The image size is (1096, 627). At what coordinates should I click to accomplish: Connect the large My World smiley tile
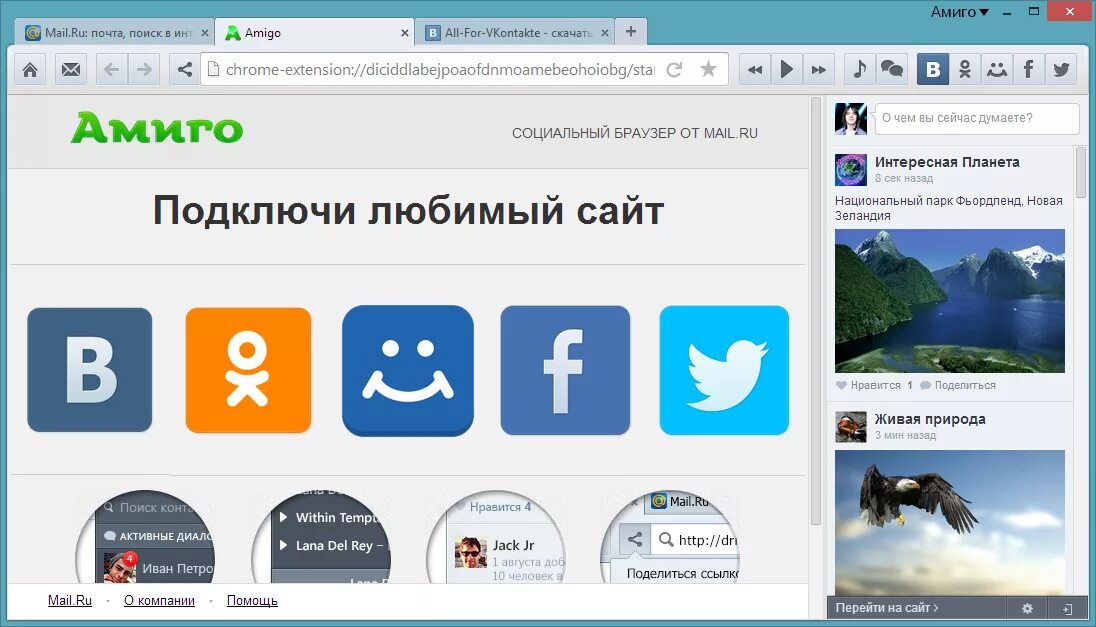click(x=408, y=370)
